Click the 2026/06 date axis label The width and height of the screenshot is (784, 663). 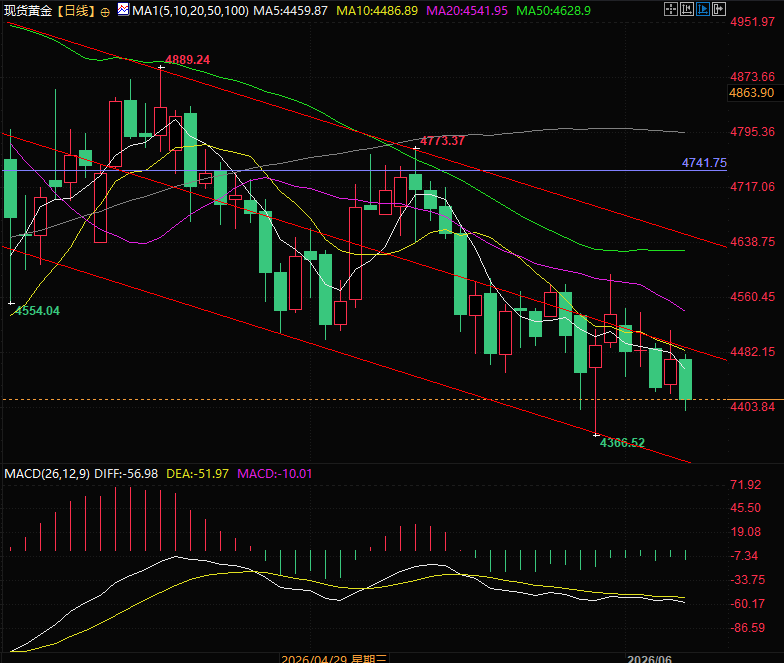650,658
